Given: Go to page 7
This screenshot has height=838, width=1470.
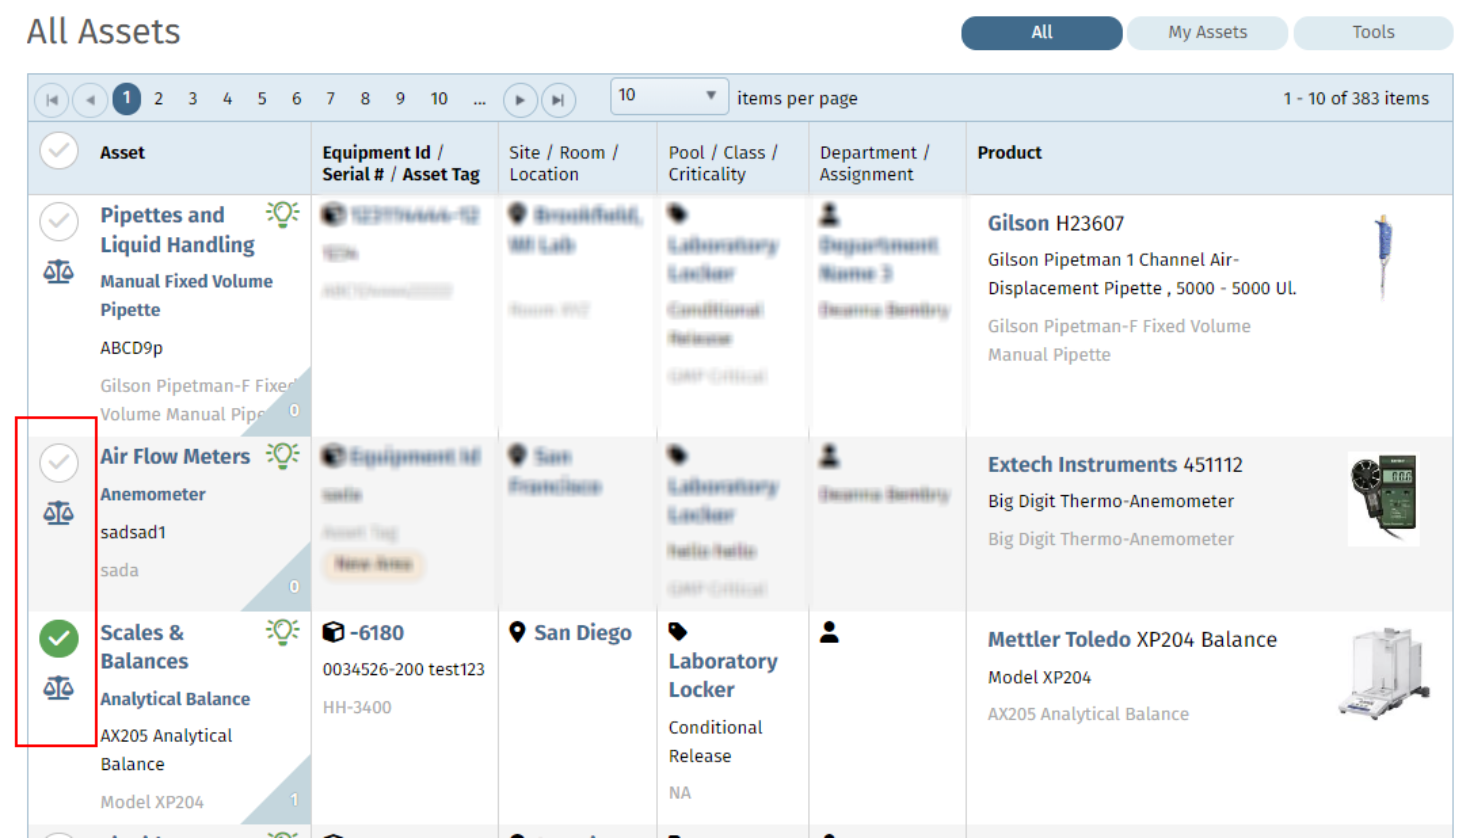Looking at the screenshot, I should pyautogui.click(x=330, y=99).
